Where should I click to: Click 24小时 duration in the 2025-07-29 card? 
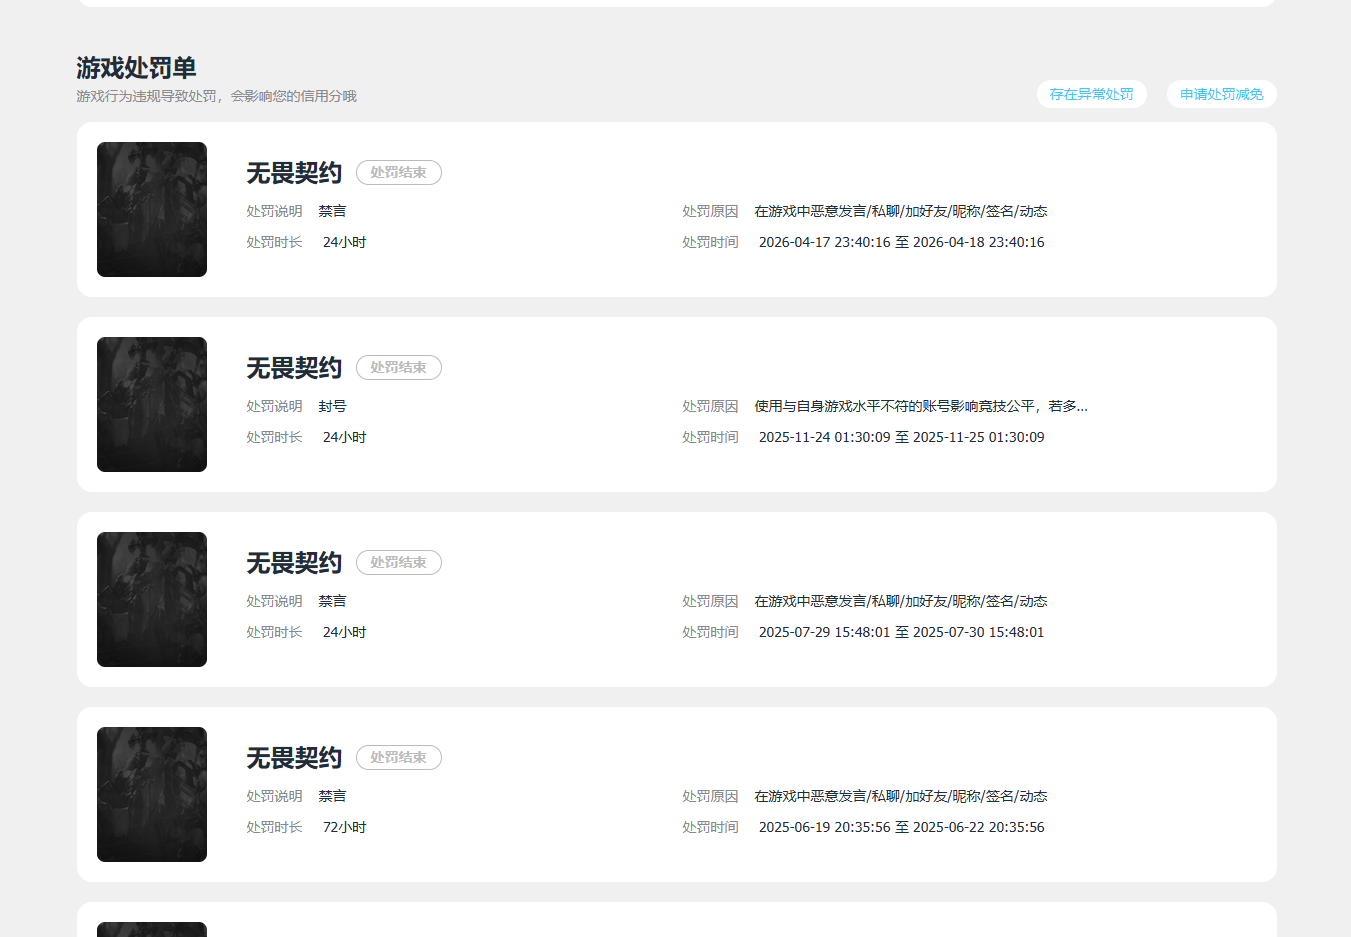(344, 632)
